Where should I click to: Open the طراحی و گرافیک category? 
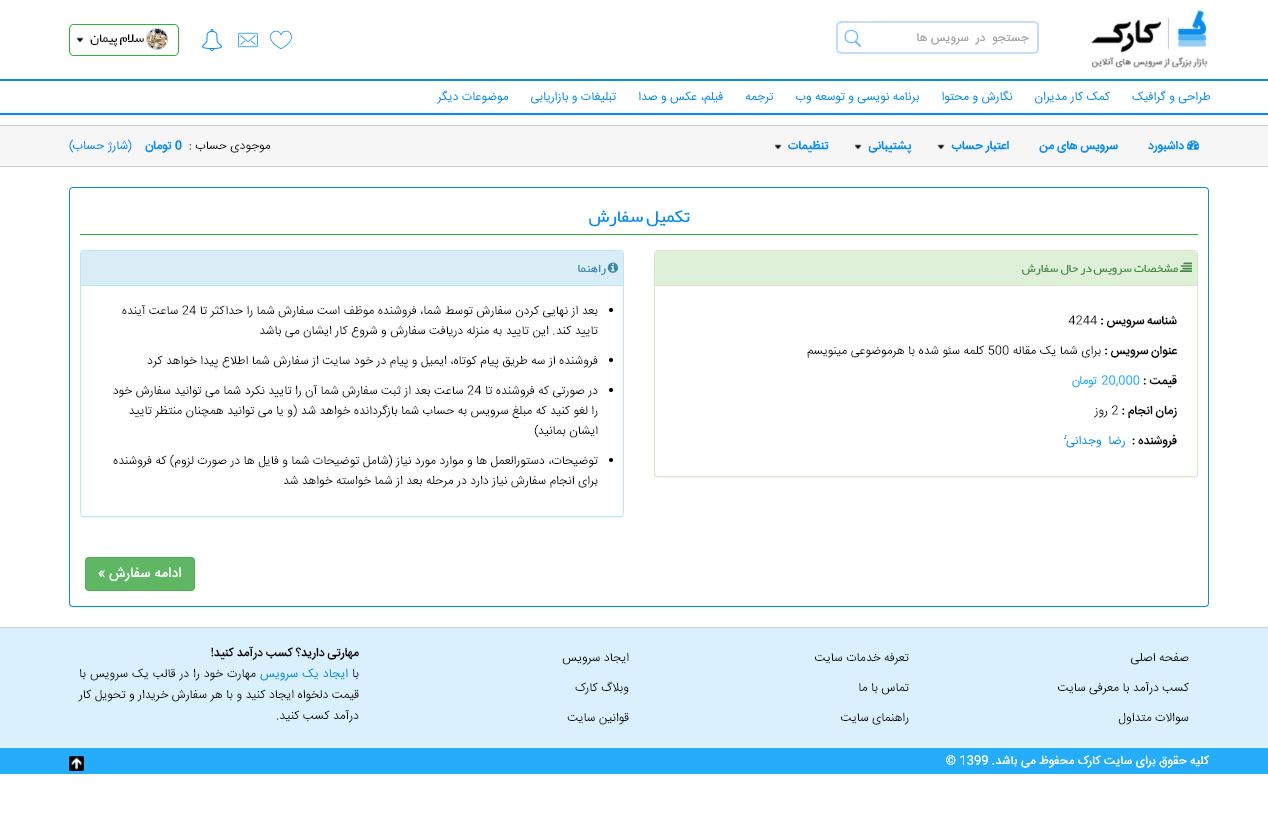point(1171,97)
